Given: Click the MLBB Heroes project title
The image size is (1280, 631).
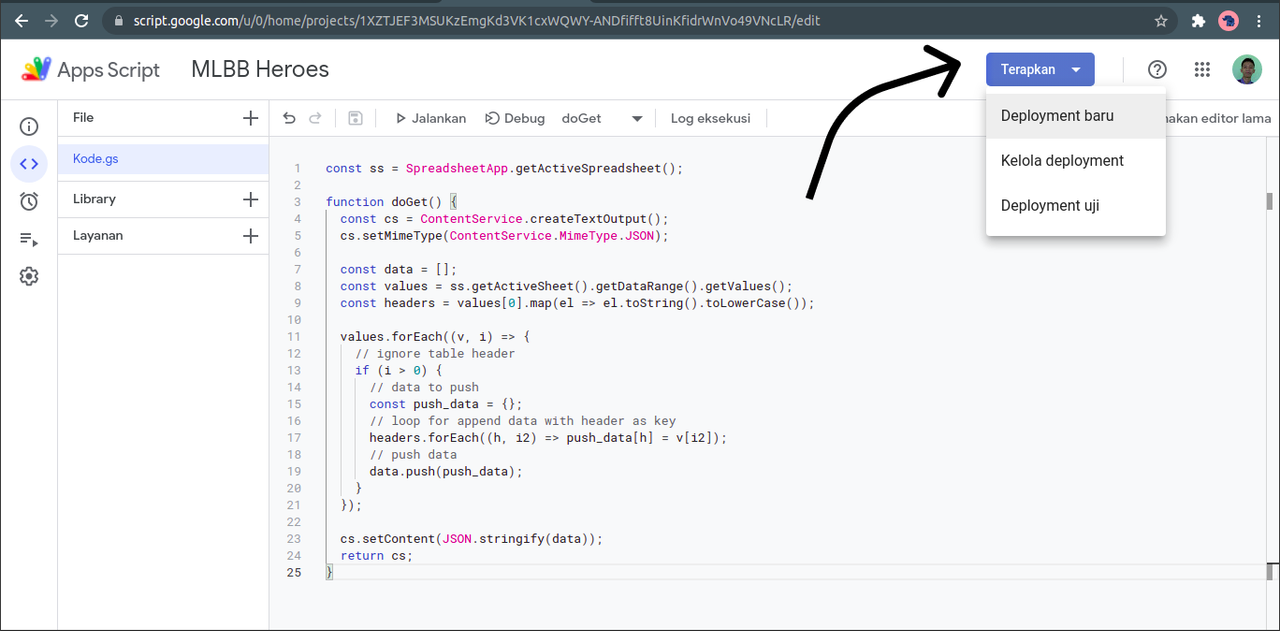Looking at the screenshot, I should click(260, 69).
